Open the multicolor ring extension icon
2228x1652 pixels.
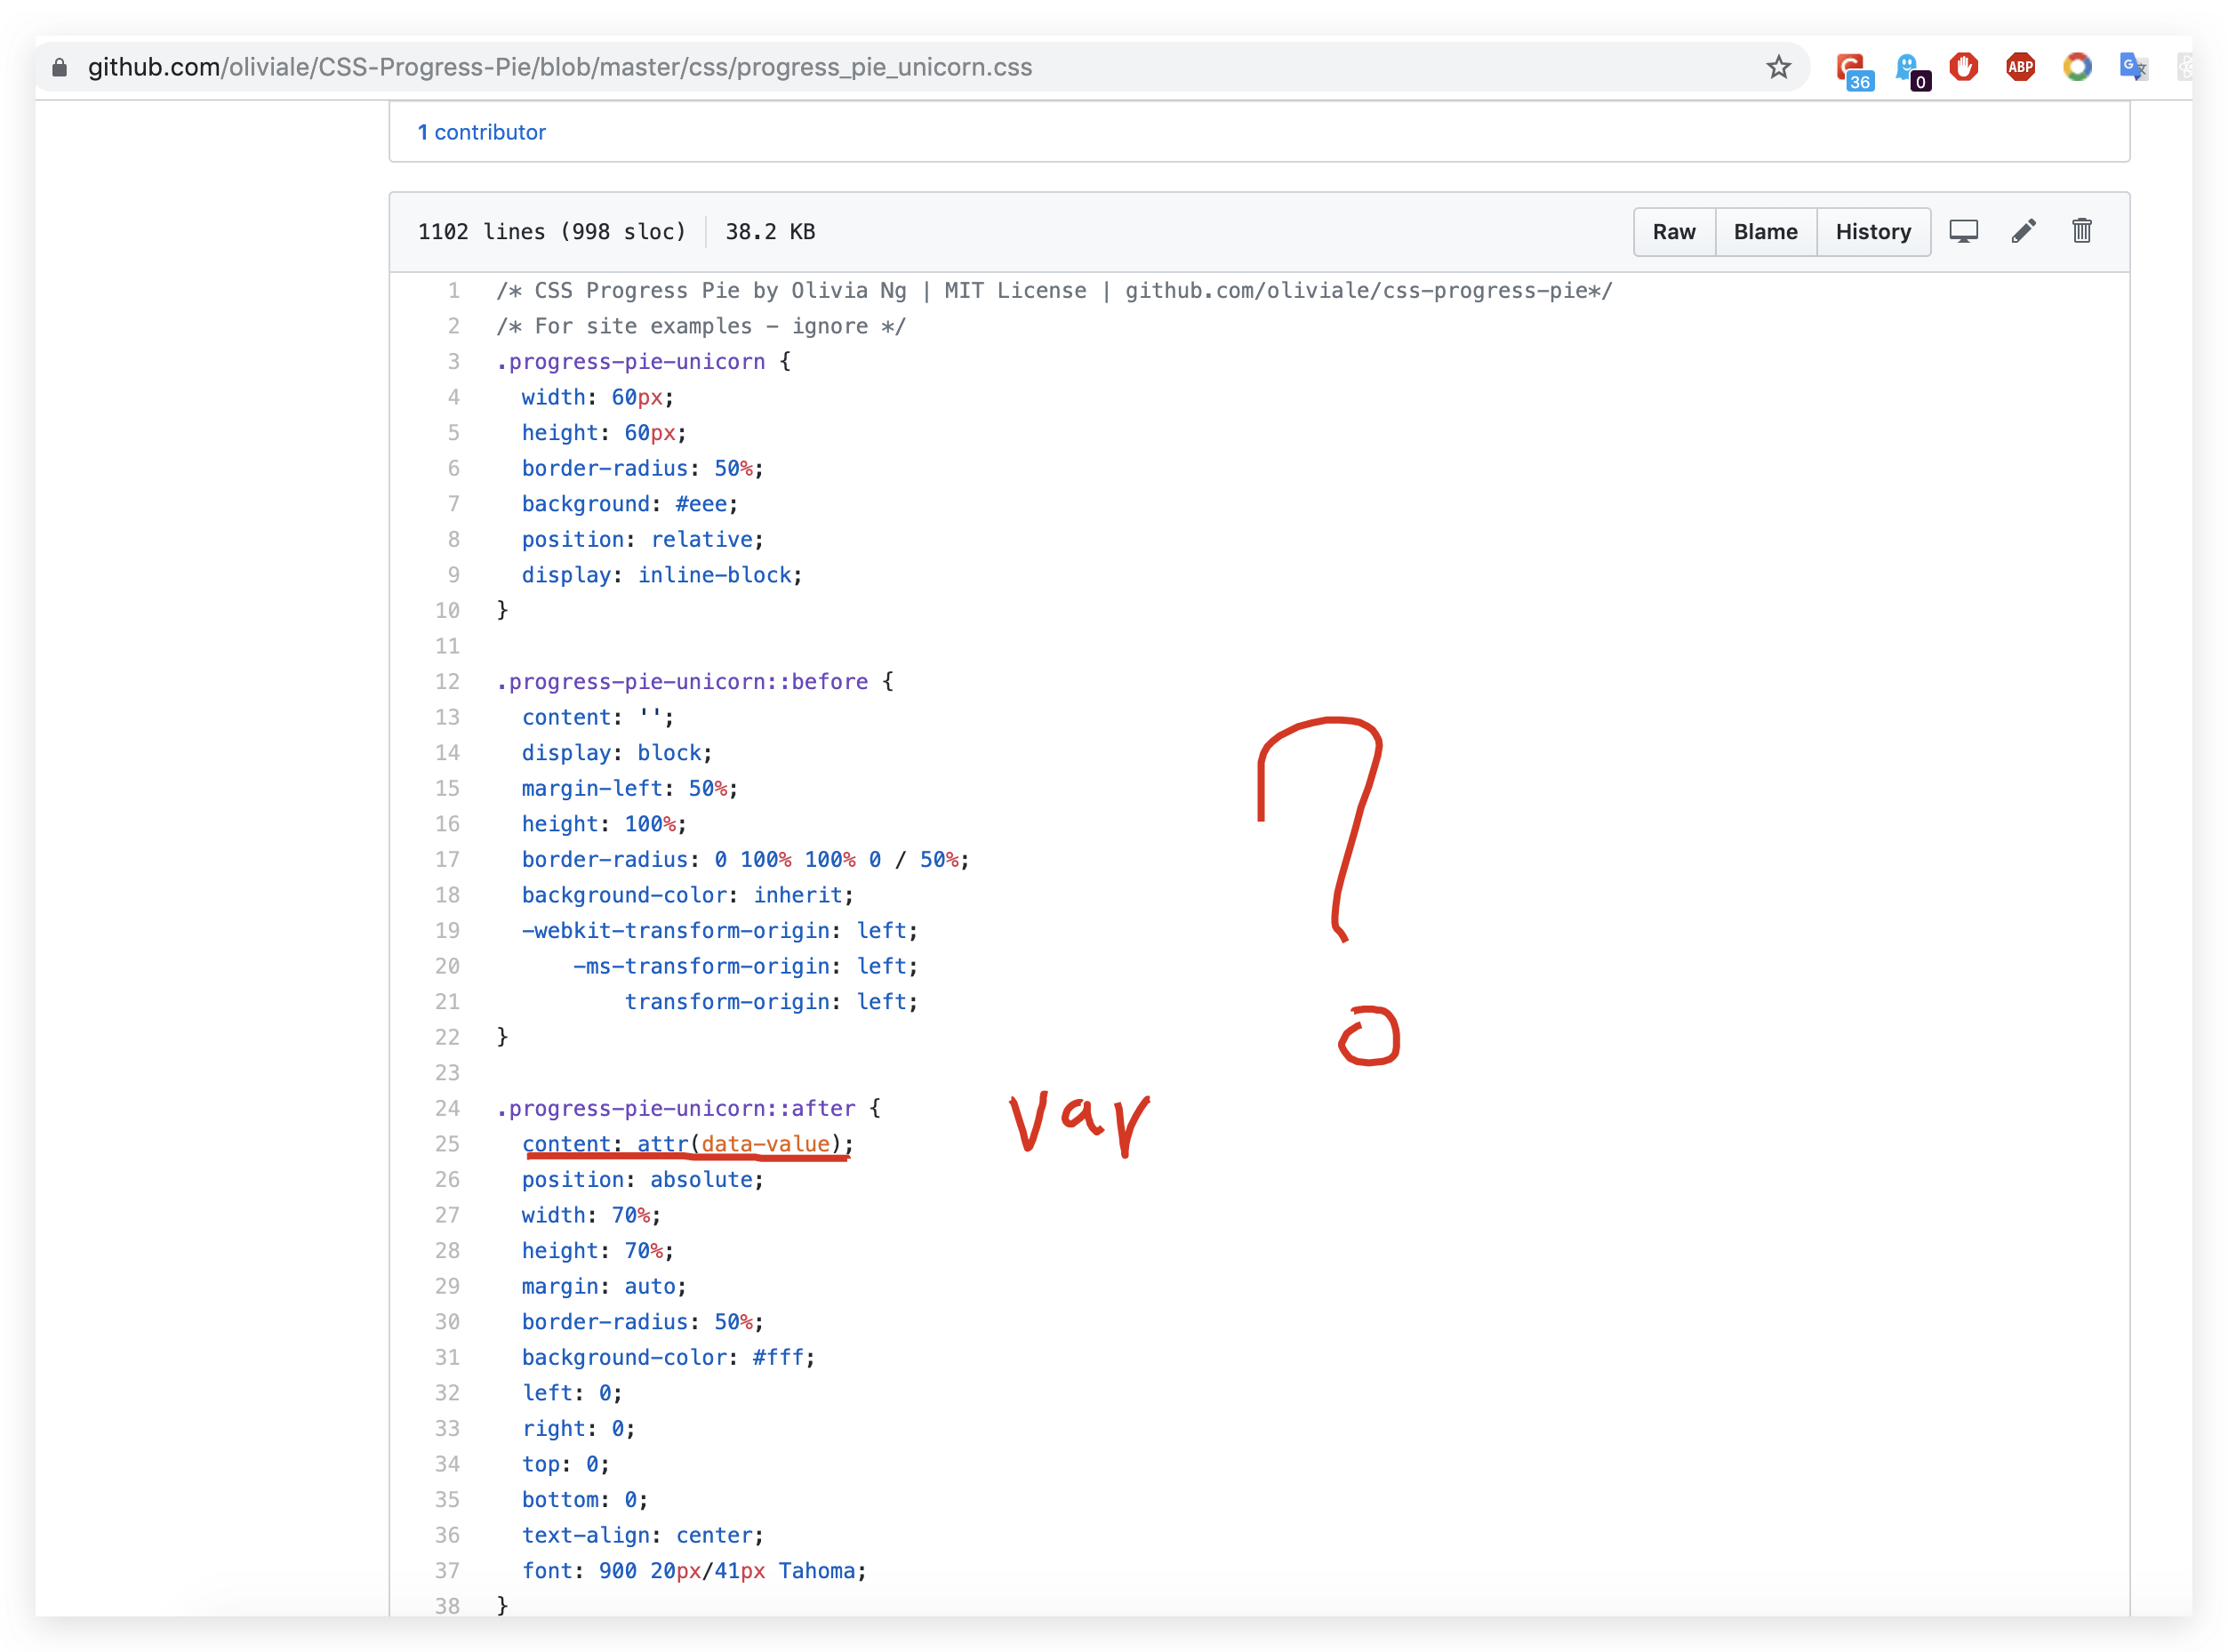coord(2077,67)
